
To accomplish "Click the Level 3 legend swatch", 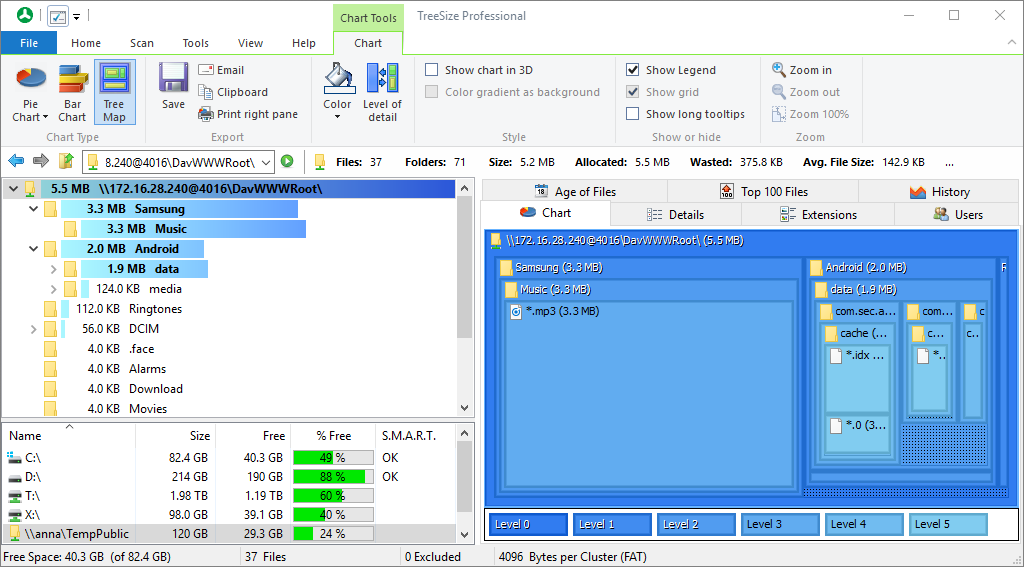I will pyautogui.click(x=780, y=524).
